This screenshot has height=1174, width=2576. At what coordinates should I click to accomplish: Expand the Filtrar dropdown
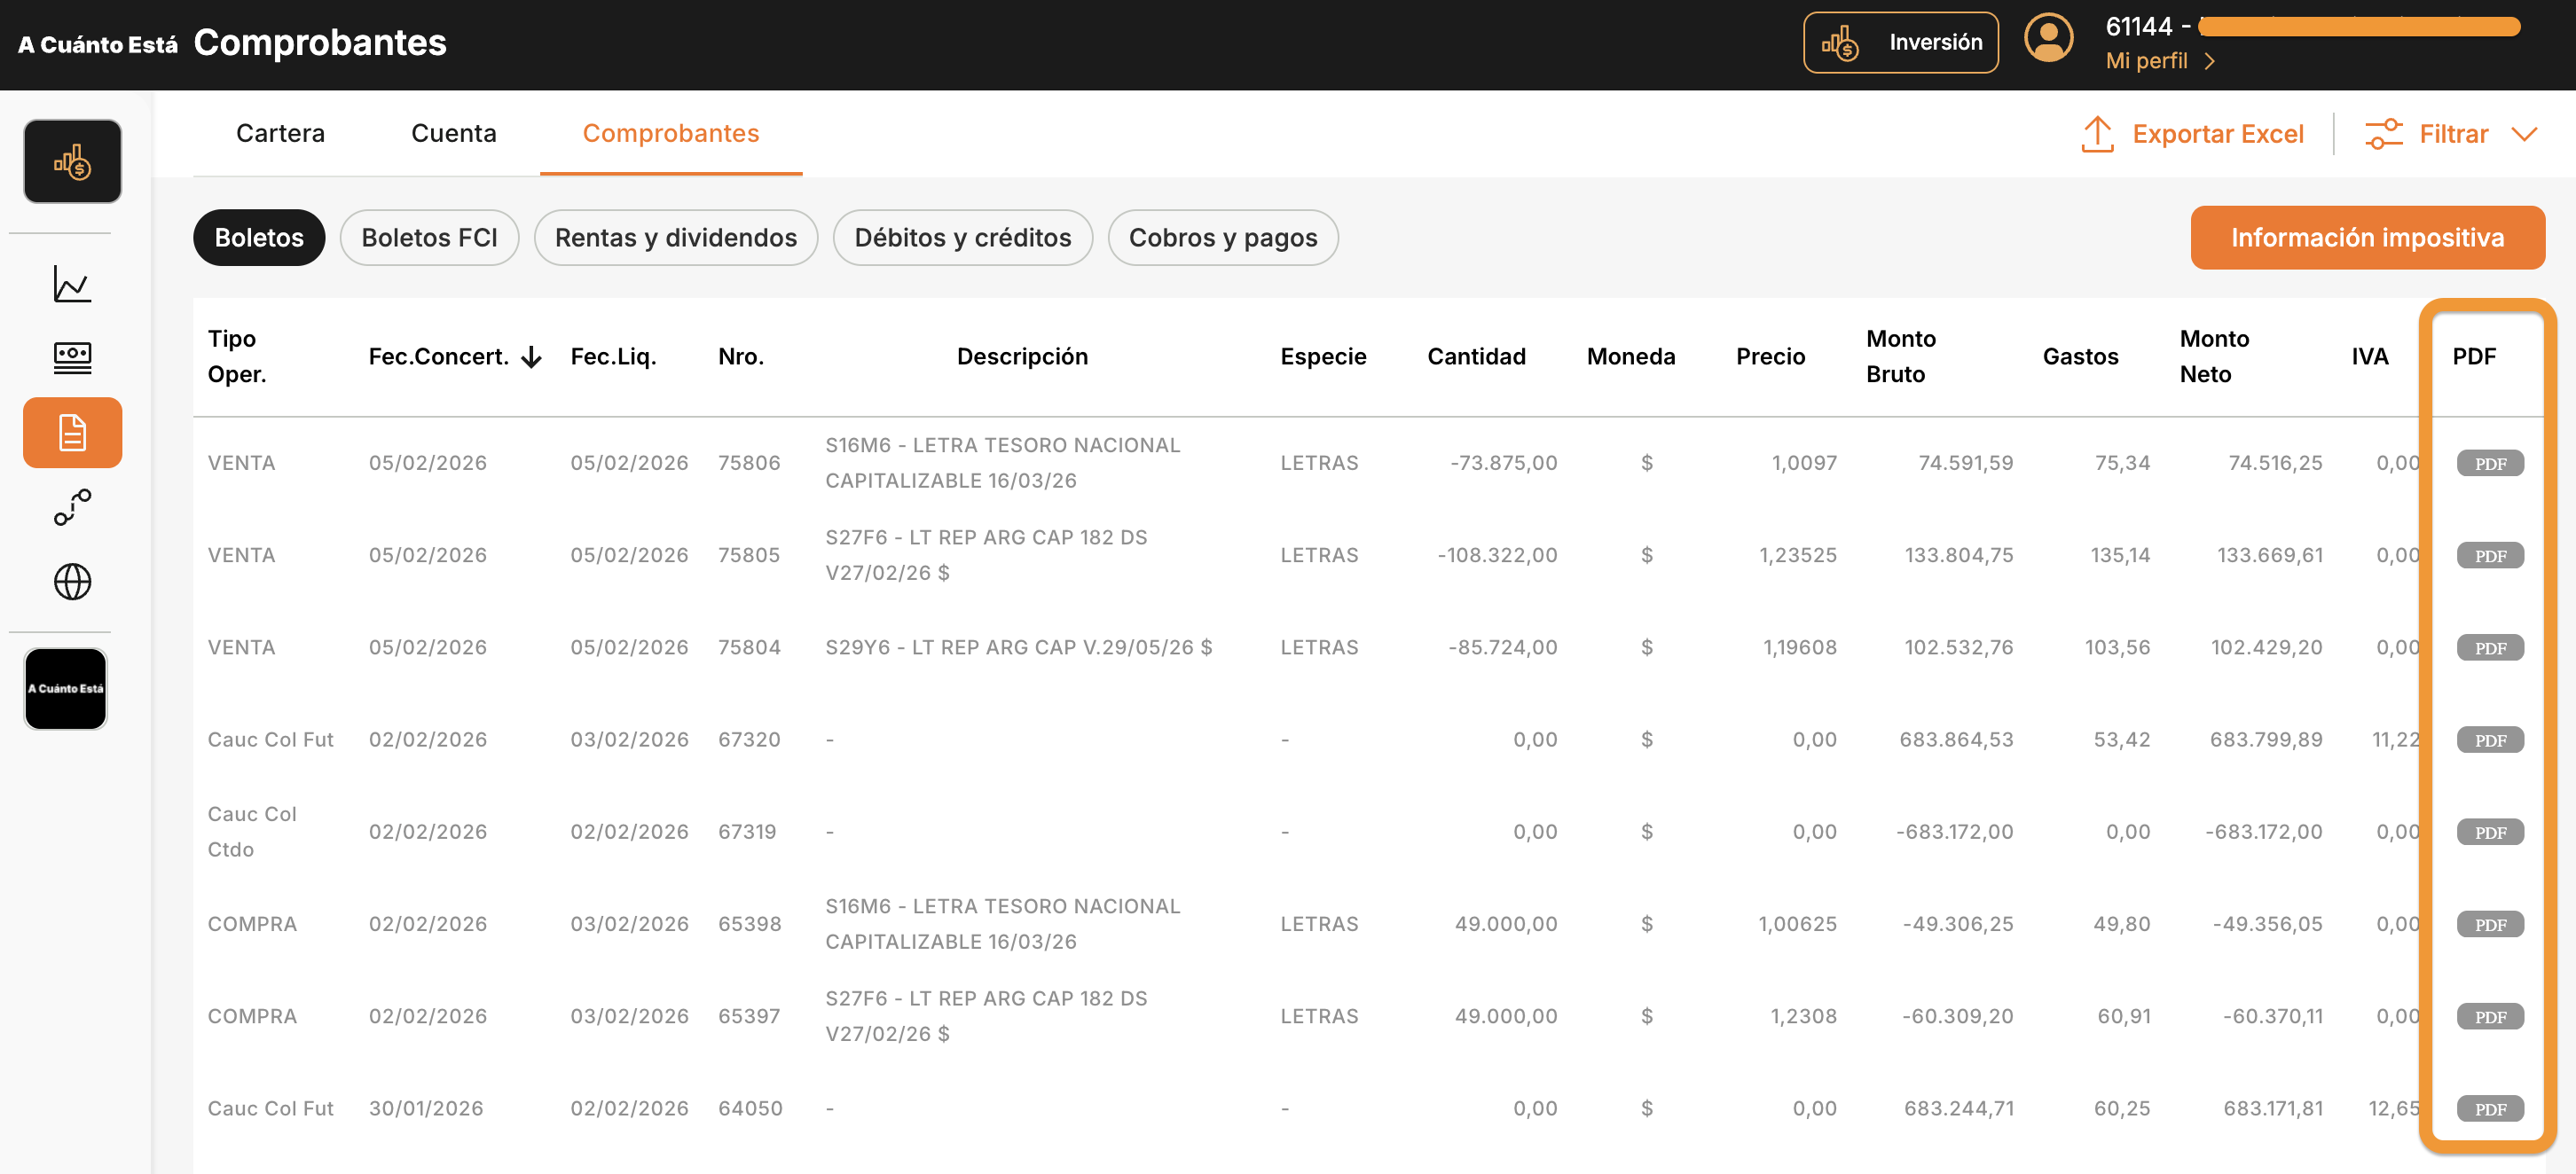tap(2452, 134)
